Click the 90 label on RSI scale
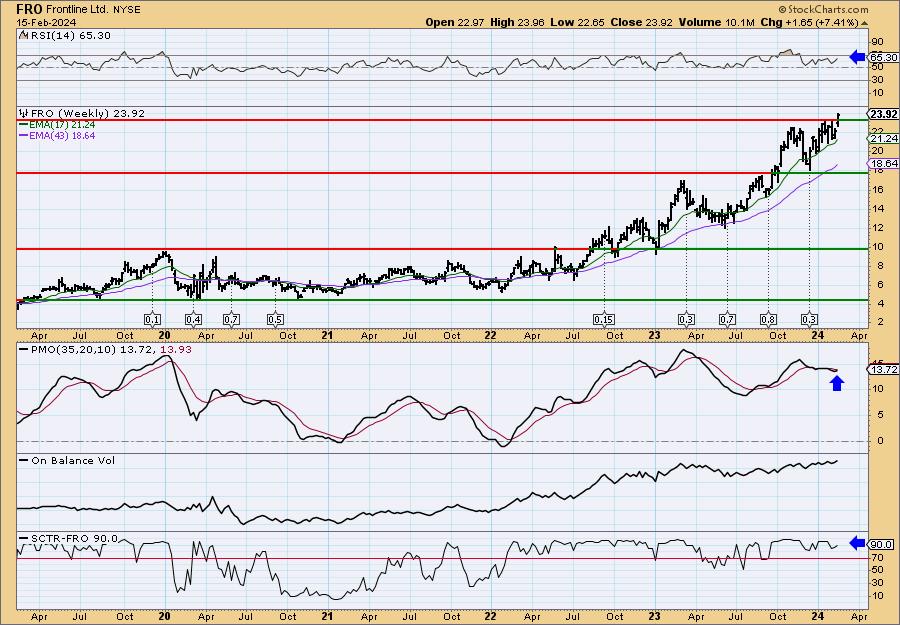Screen dimensions: 900x625 (x=877, y=42)
